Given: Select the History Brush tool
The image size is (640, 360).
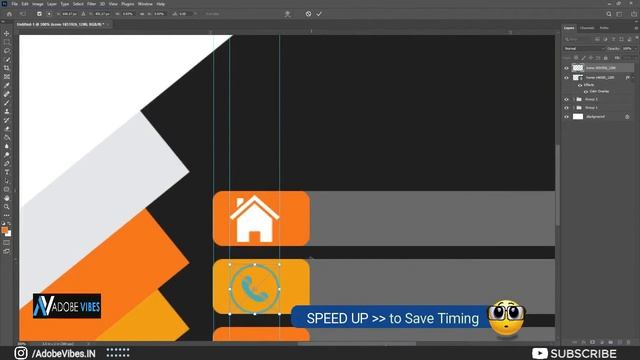Looking at the screenshot, I should click(x=7, y=120).
